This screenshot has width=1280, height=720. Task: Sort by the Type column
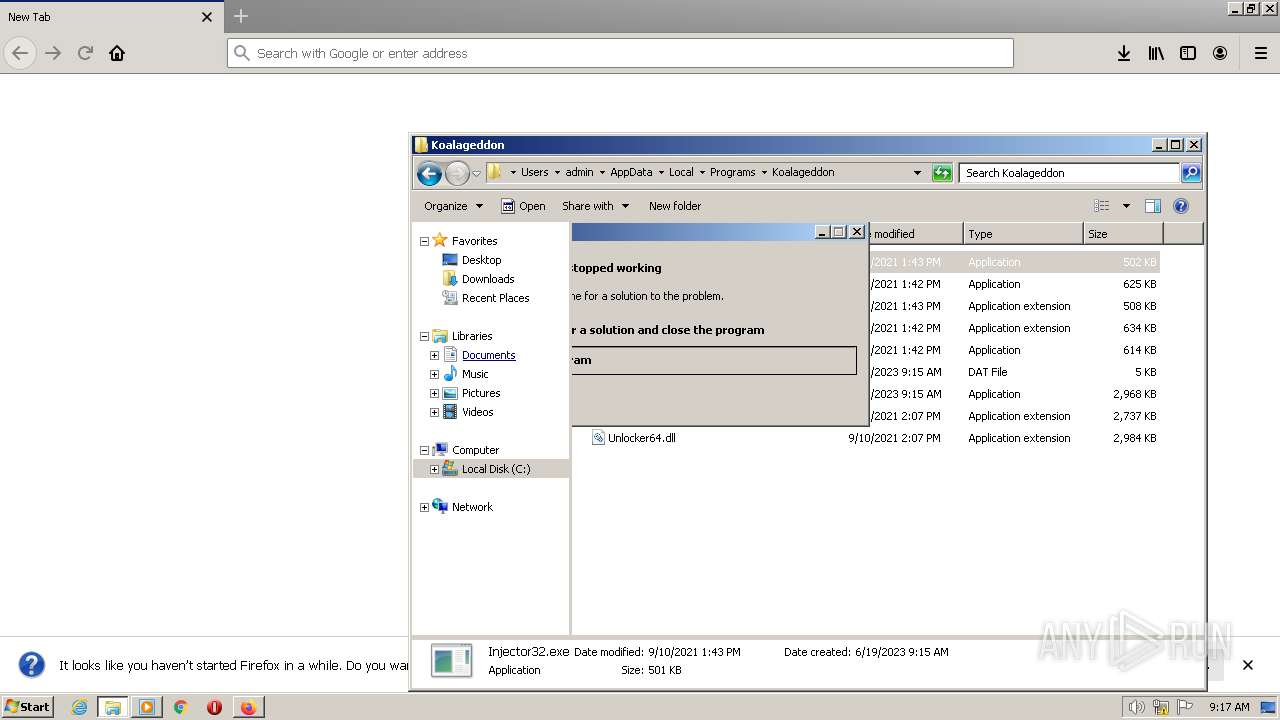coord(1023,233)
